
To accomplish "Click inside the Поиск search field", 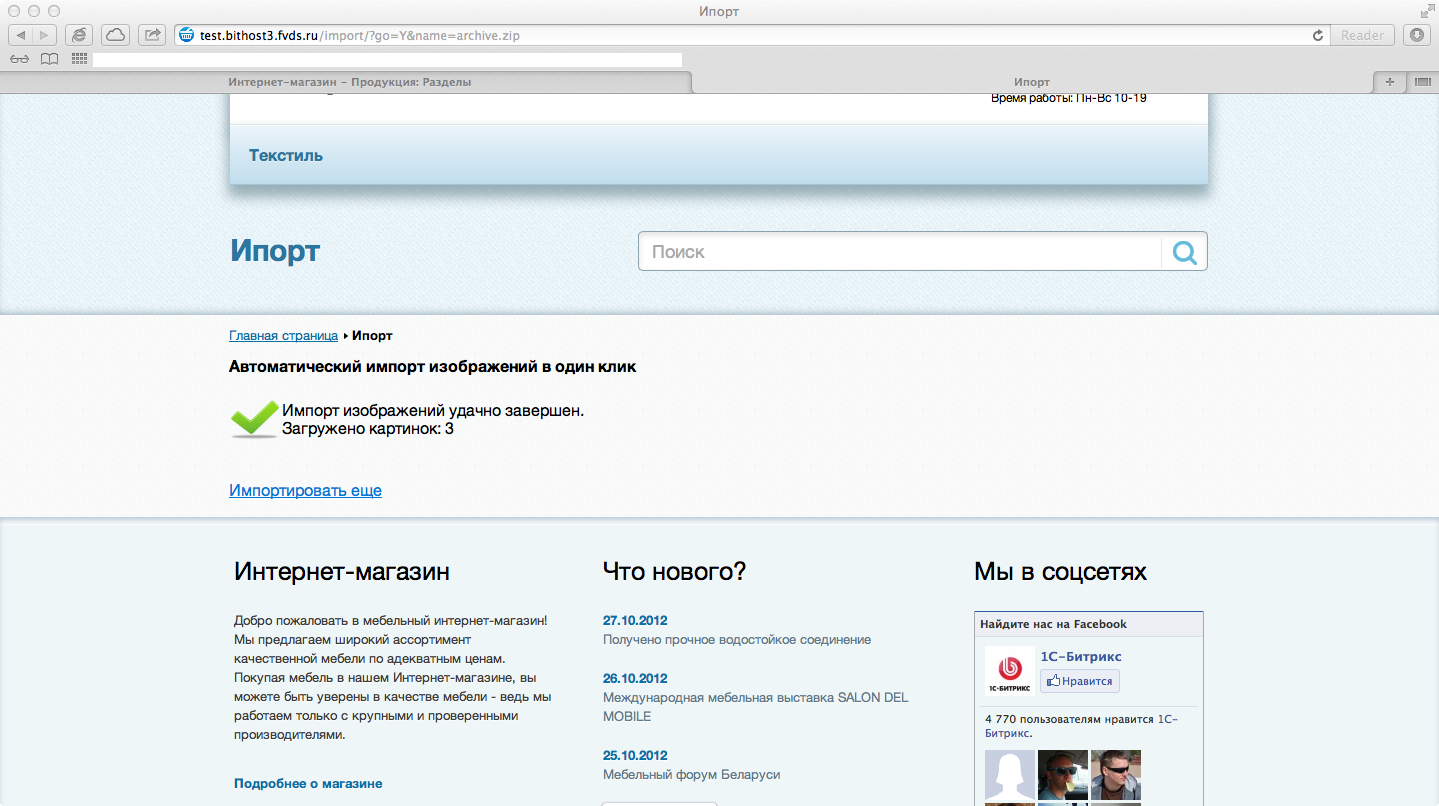I will tap(880, 251).
